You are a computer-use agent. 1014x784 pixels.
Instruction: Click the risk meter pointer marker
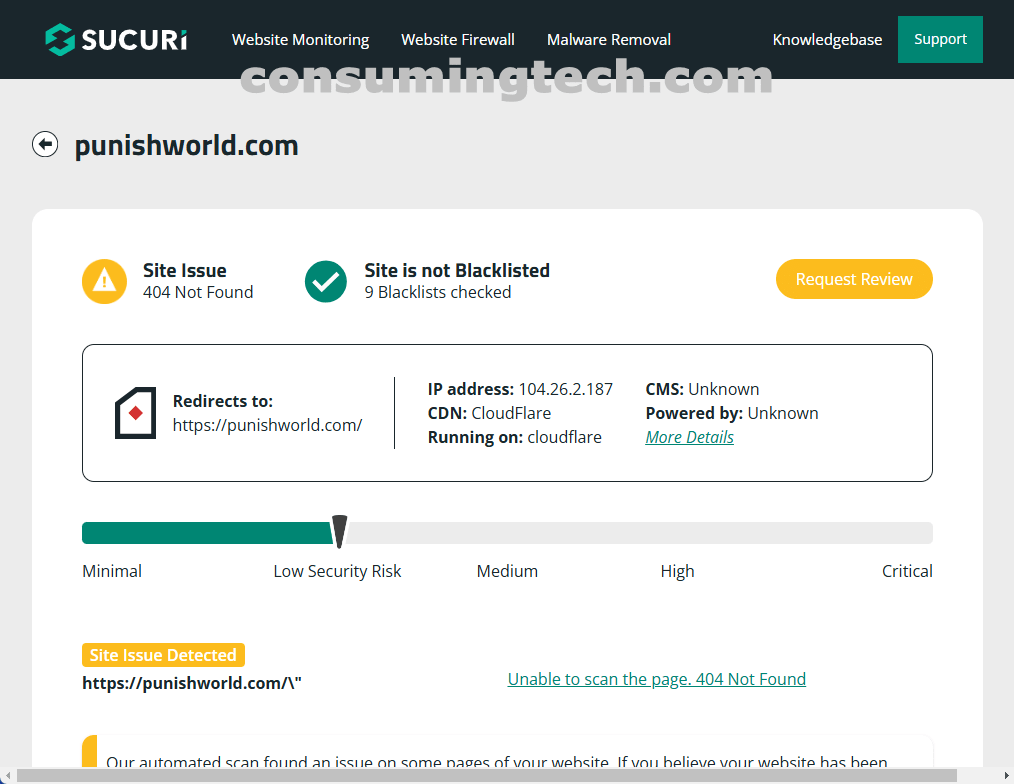(x=339, y=532)
